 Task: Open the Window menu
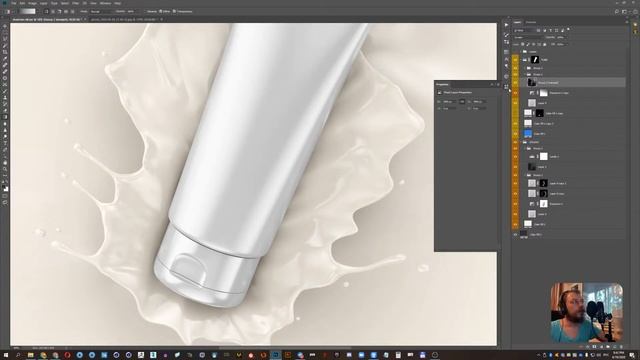coord(105,3)
